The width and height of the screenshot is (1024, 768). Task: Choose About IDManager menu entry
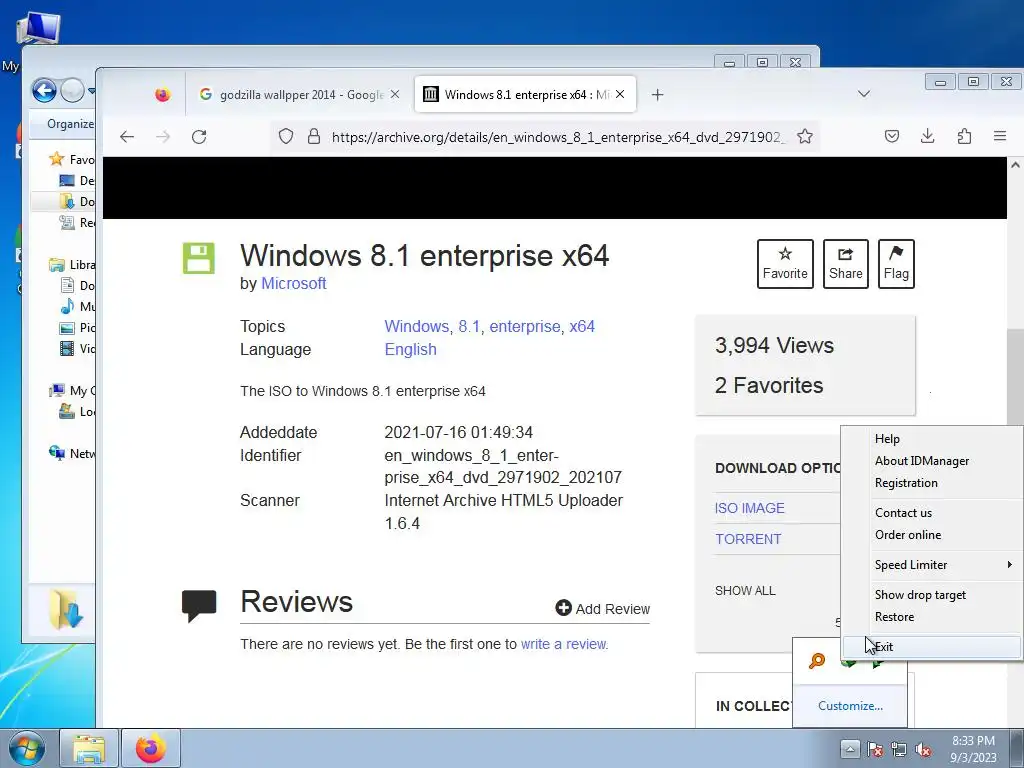click(933, 461)
